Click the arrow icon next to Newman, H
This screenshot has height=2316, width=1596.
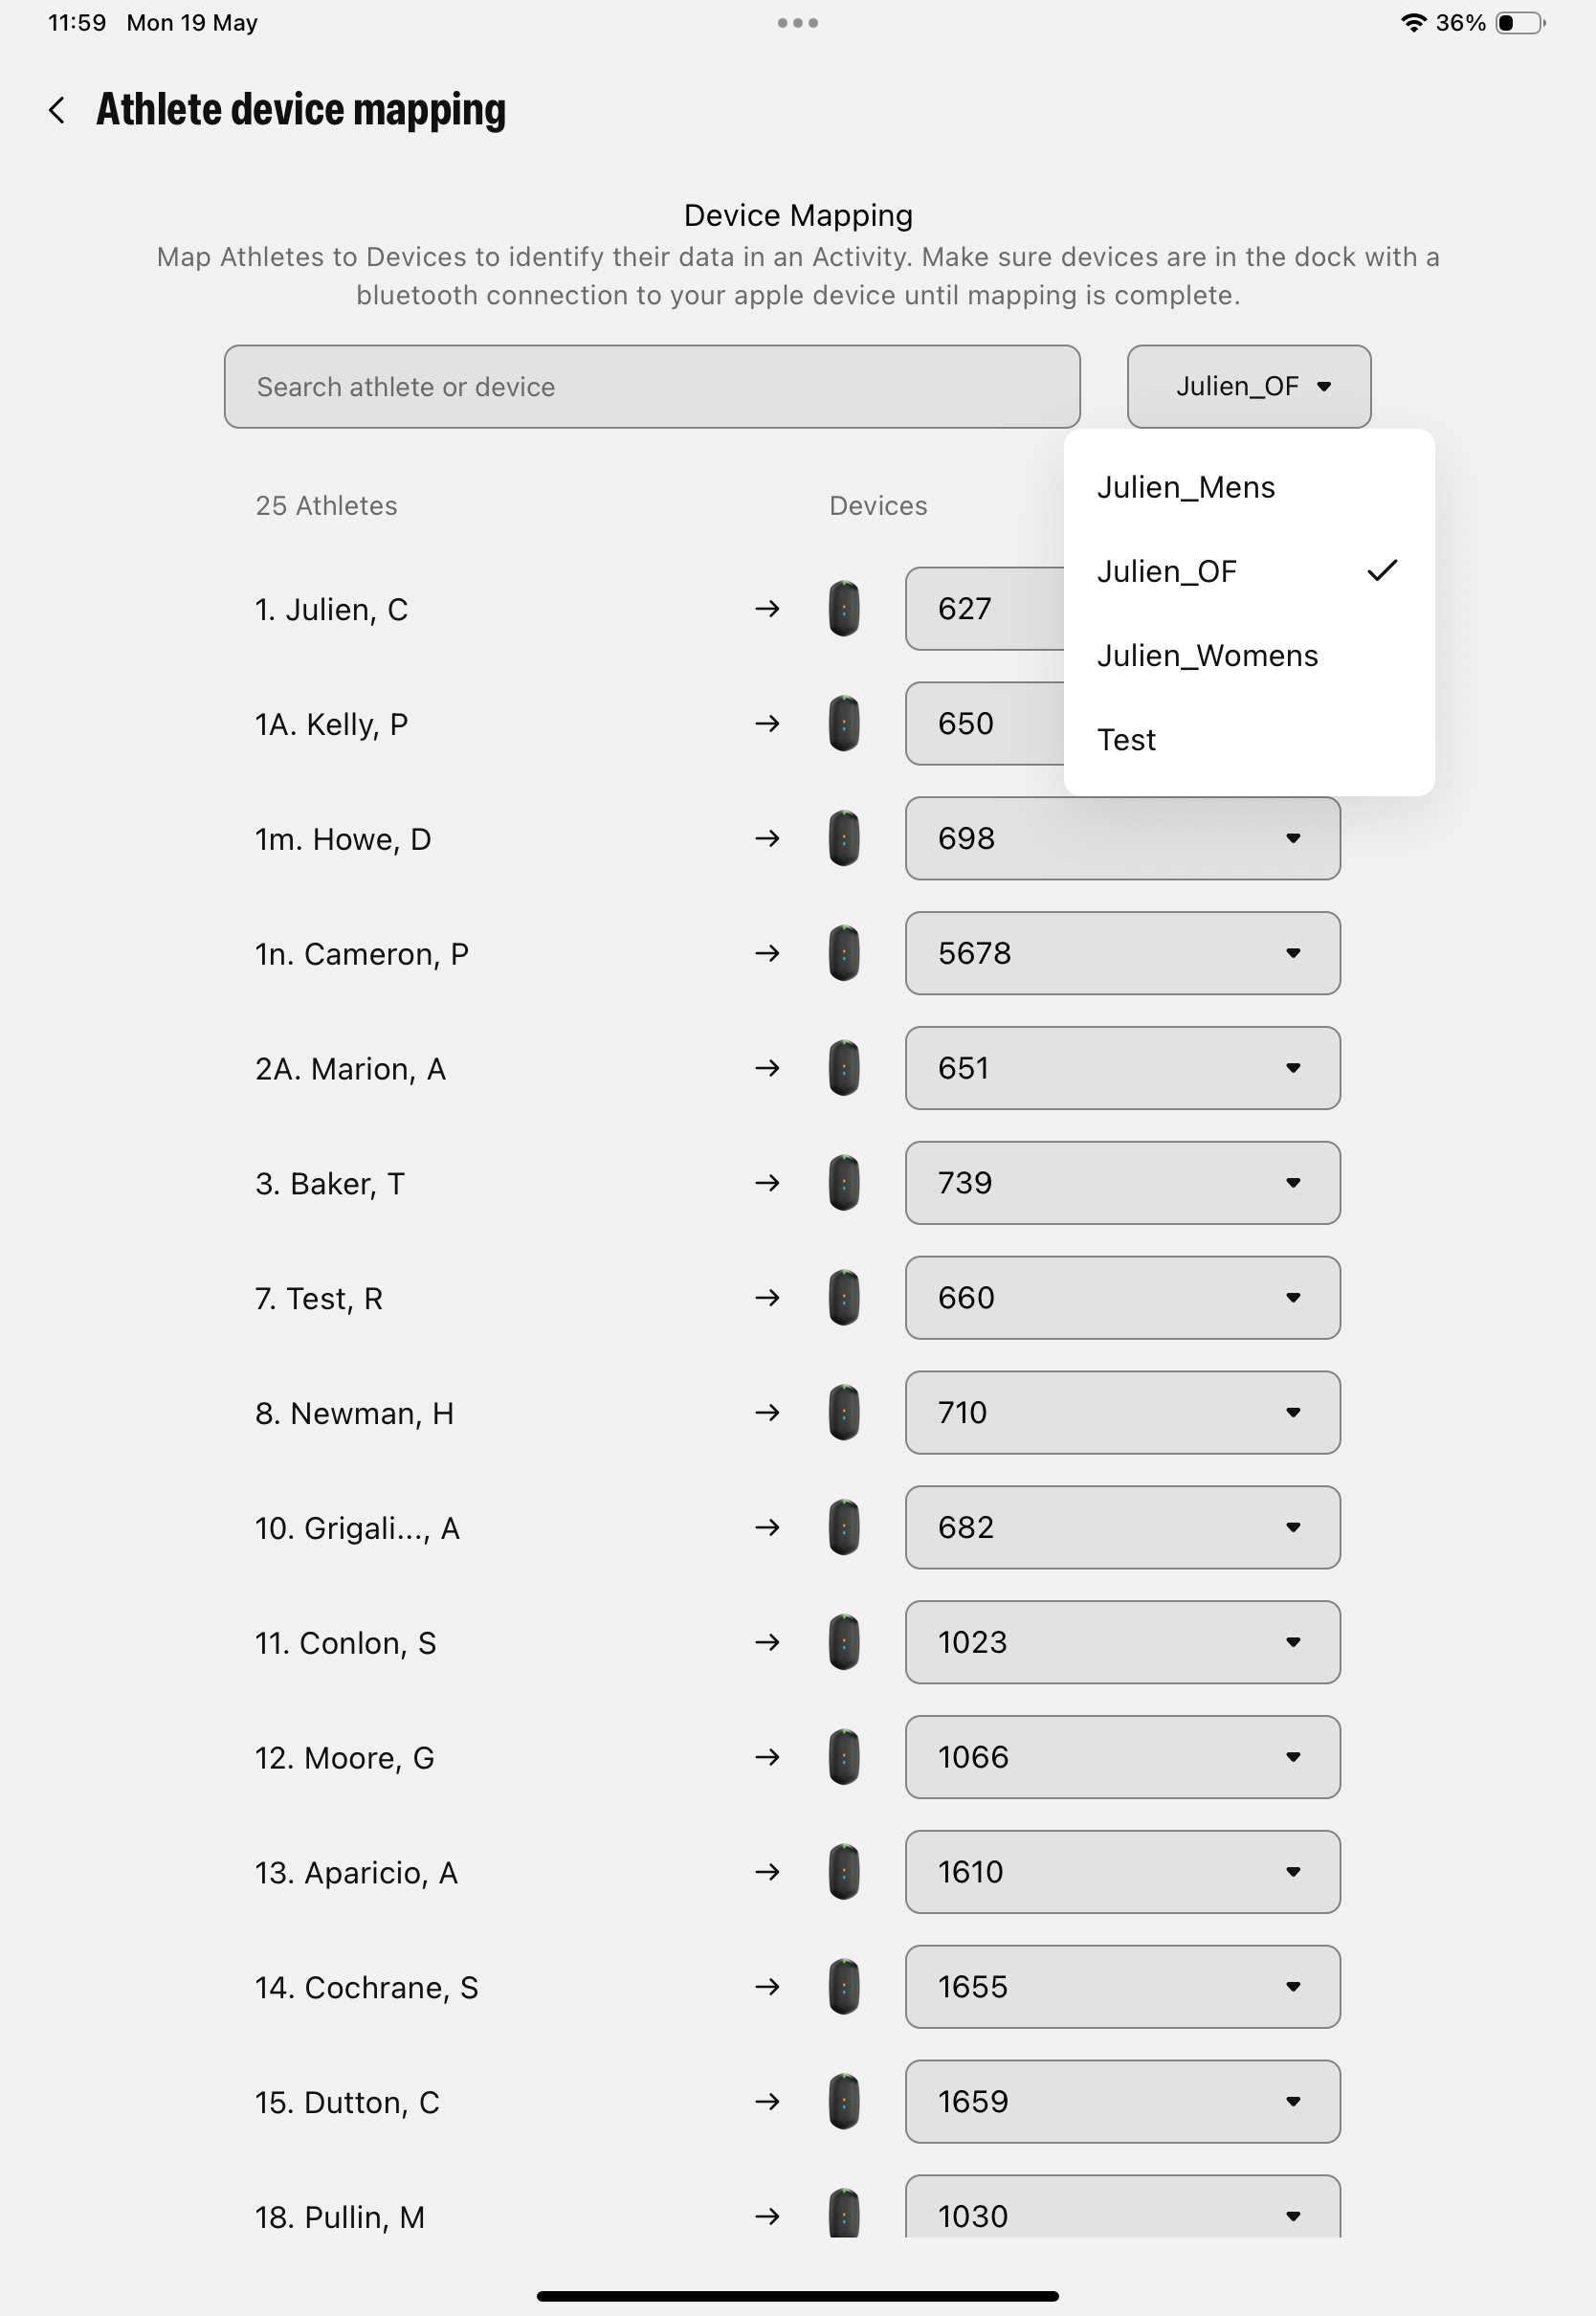768,1412
